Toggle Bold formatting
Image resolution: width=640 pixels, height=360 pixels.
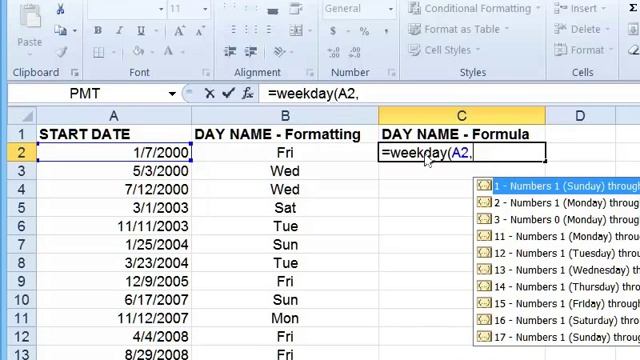click(98, 31)
